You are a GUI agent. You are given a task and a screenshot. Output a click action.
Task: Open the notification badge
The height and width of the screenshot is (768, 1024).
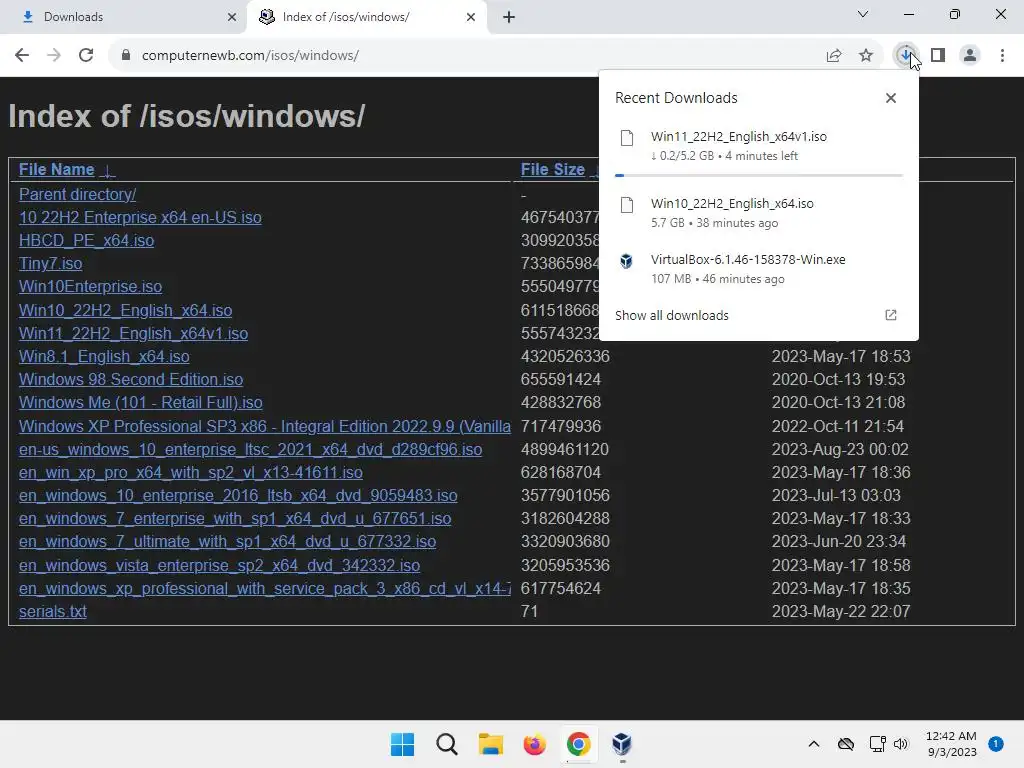click(996, 744)
